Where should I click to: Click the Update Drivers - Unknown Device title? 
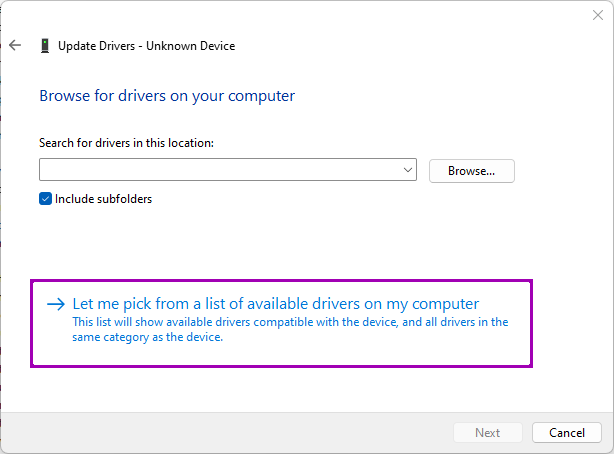click(x=146, y=46)
